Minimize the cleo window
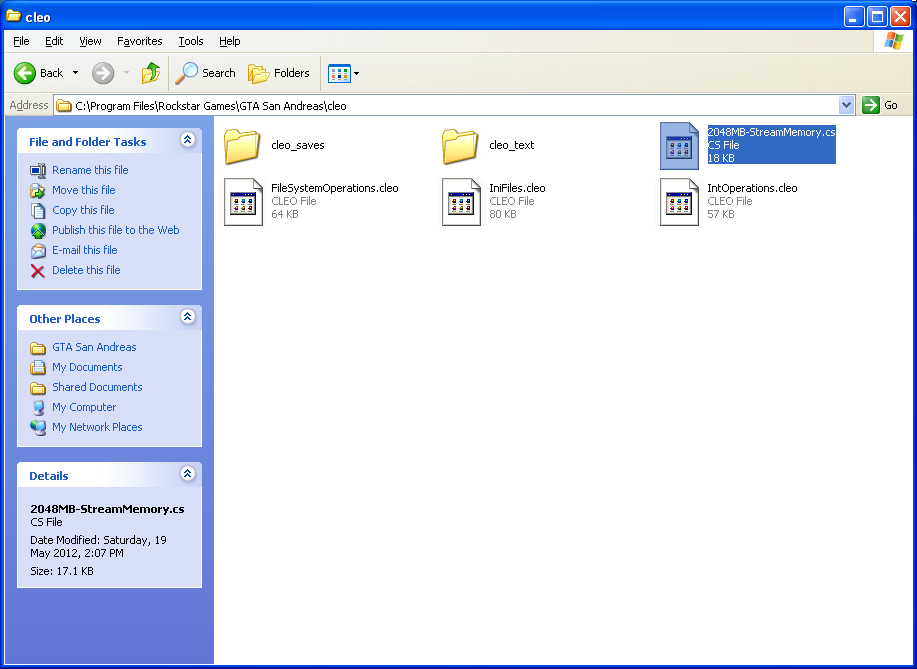Image resolution: width=917 pixels, height=669 pixels. (854, 16)
